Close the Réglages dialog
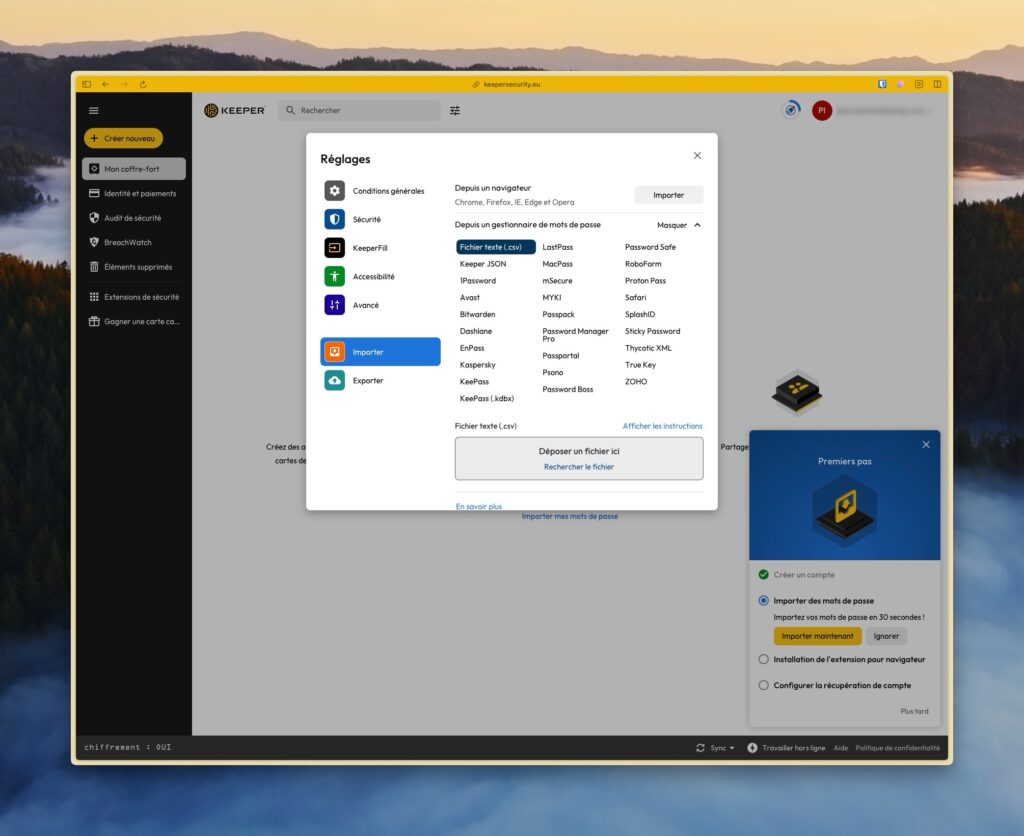Screen dimensions: 1024x836 click(697, 155)
